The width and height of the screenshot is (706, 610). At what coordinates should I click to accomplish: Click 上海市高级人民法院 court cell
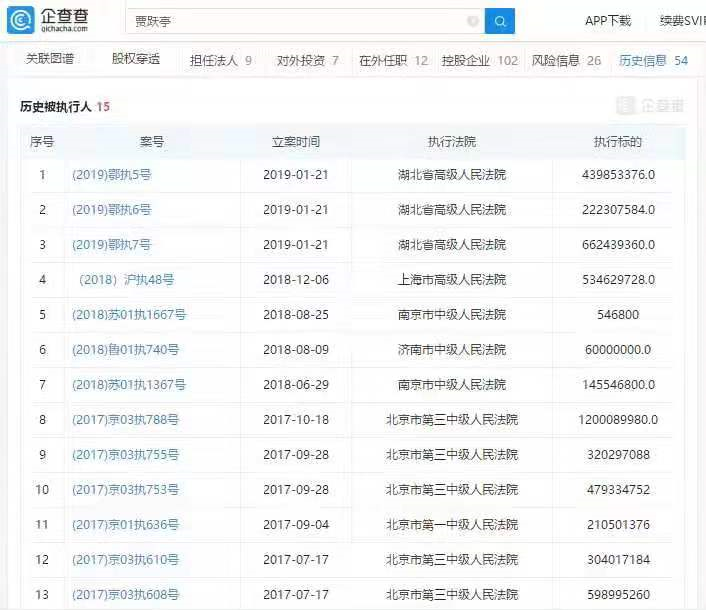(x=452, y=280)
